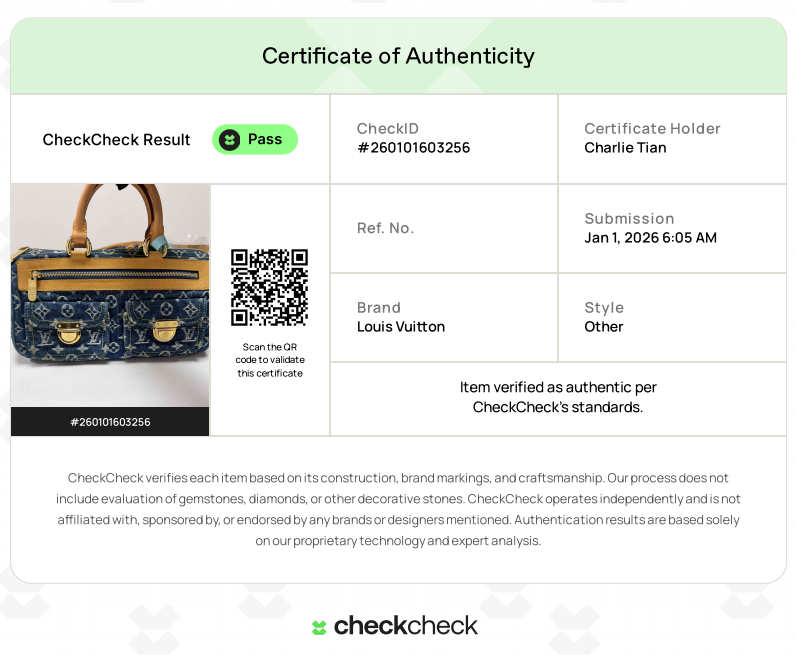Click the CheckCheck logo icon at bottom
The height and width of the screenshot is (655, 797).
tap(319, 627)
